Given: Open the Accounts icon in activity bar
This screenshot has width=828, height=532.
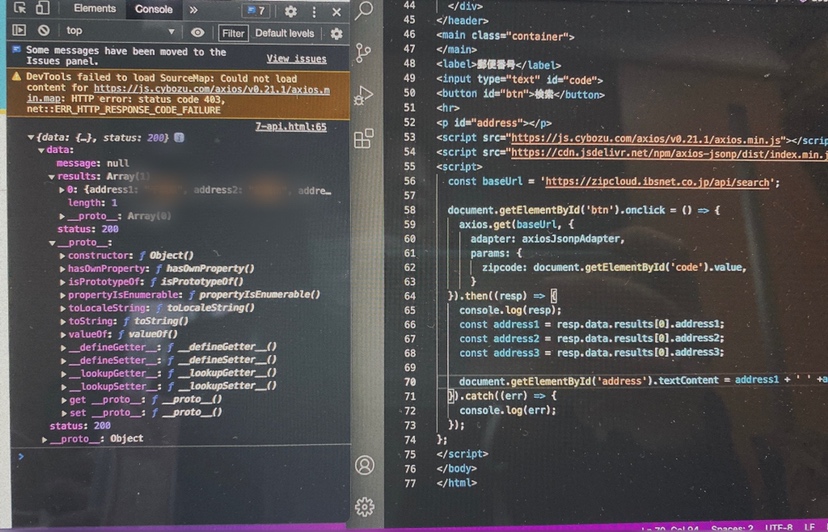Looking at the screenshot, I should point(364,465).
